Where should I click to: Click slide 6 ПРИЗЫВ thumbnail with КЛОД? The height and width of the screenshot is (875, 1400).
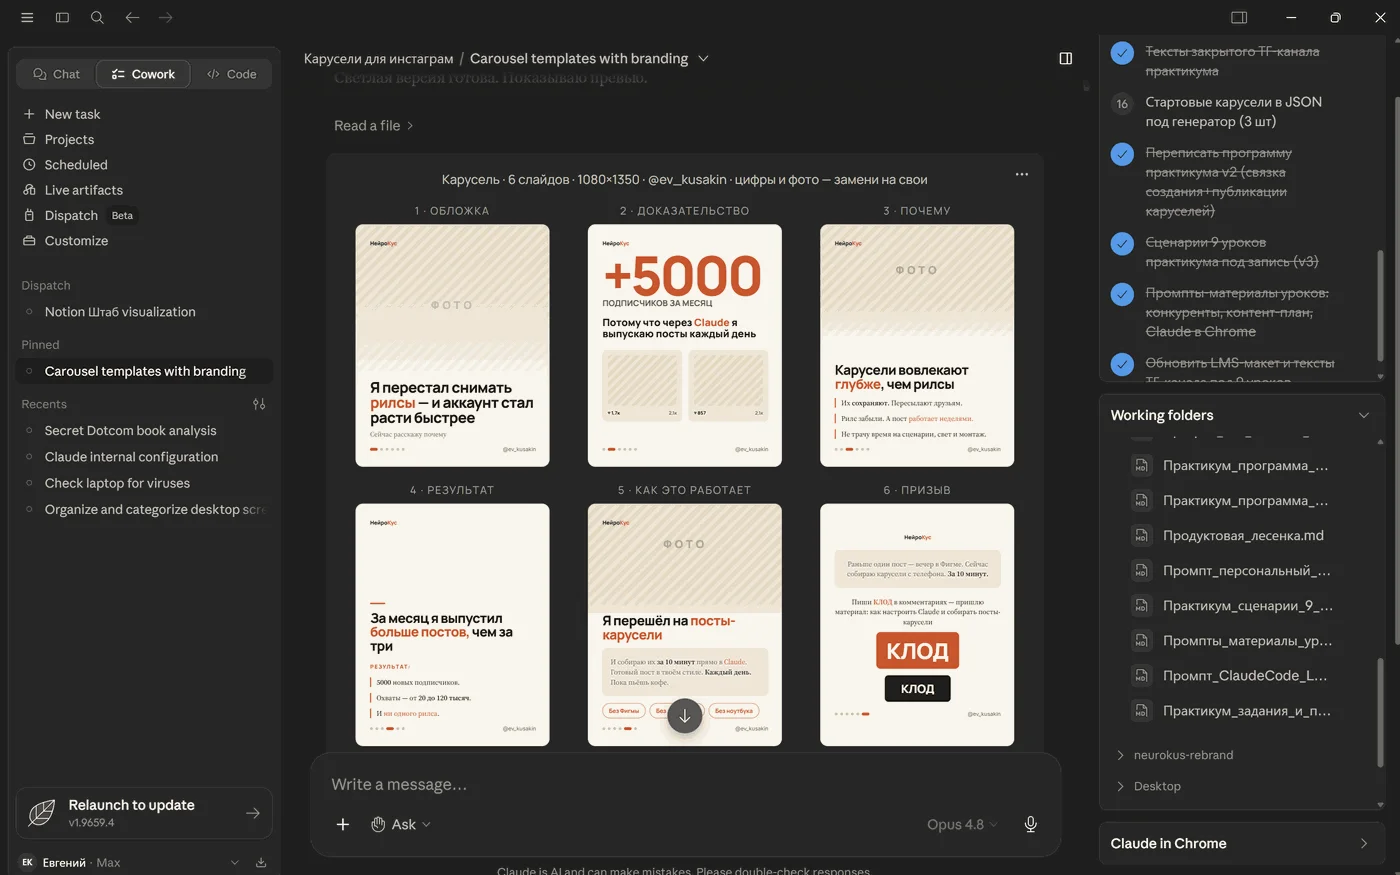[917, 625]
